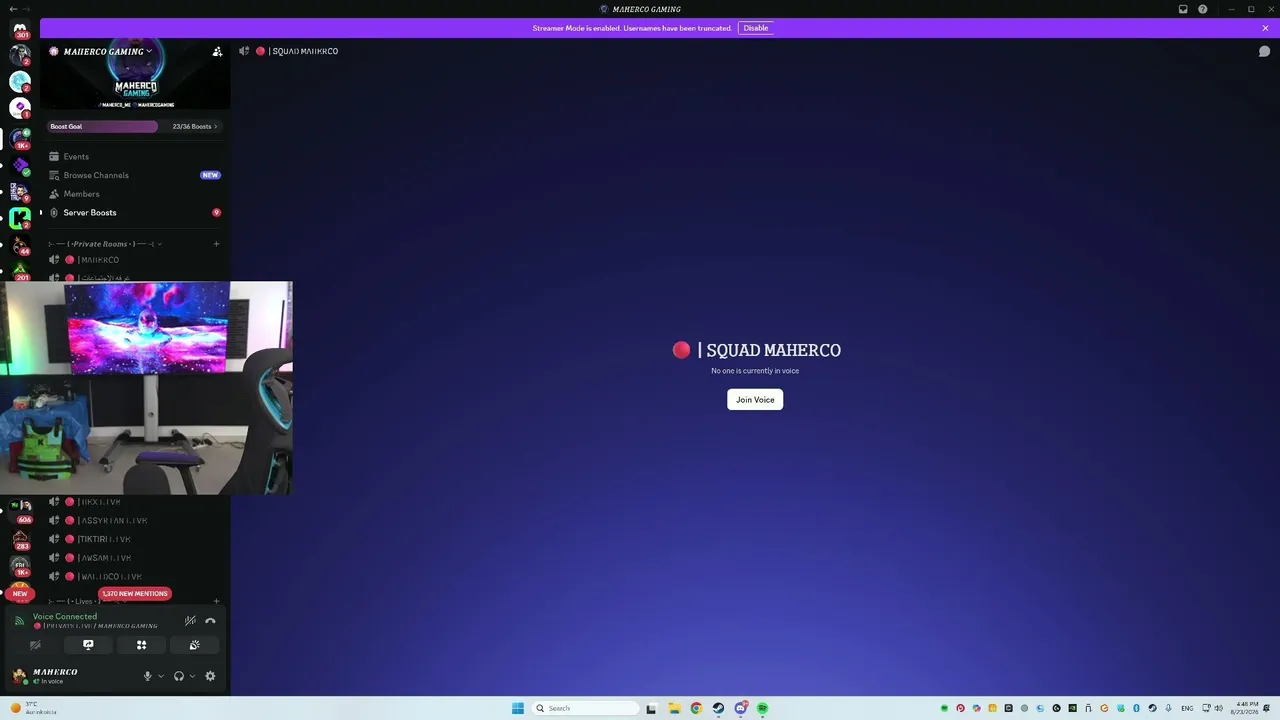Open the server icon with 44 badge
The width and height of the screenshot is (1280, 720).
click(x=20, y=244)
